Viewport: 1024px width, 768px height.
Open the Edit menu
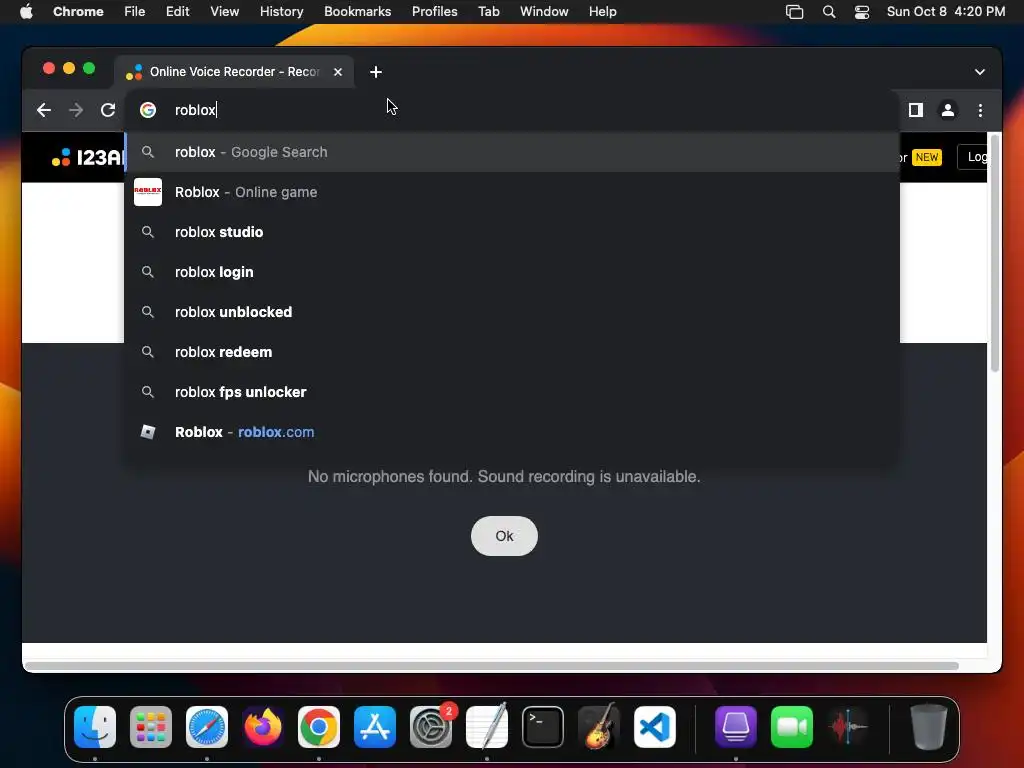coord(178,12)
